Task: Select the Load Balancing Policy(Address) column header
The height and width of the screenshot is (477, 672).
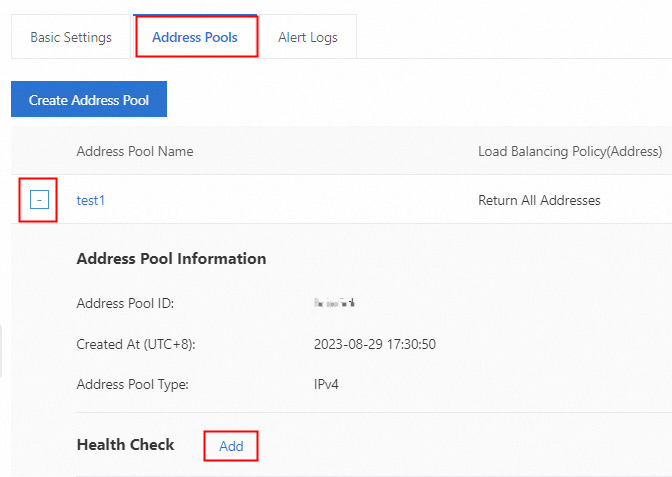Action: click(x=570, y=151)
